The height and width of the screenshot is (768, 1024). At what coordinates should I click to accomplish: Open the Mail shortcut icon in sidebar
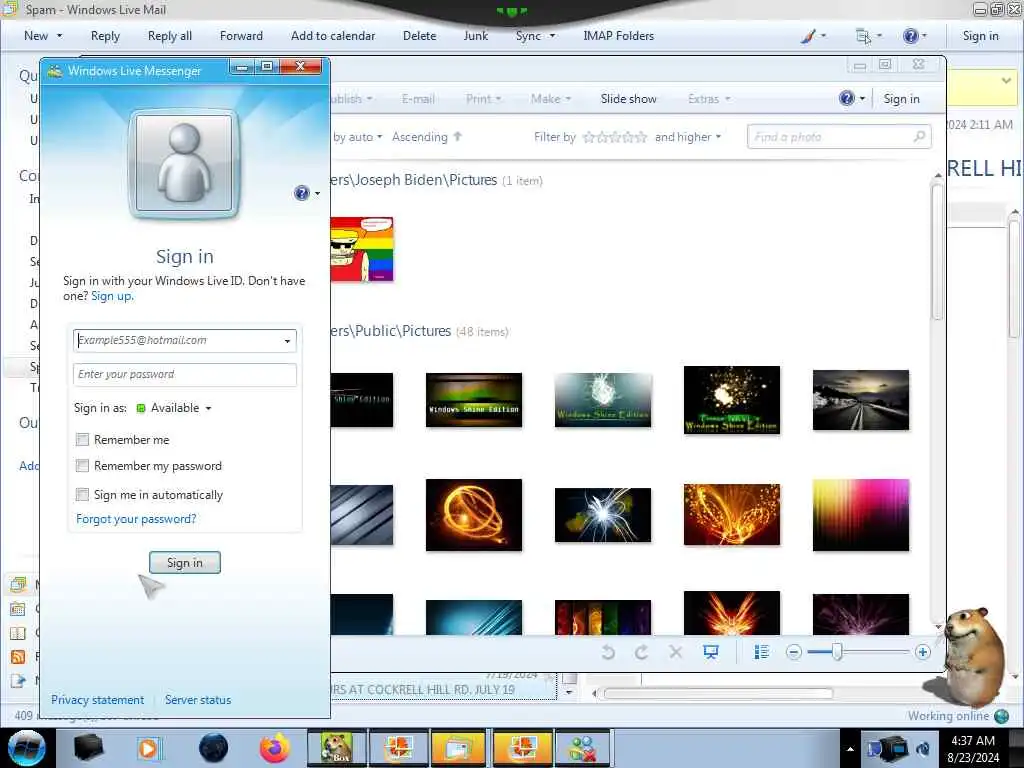tap(18, 584)
